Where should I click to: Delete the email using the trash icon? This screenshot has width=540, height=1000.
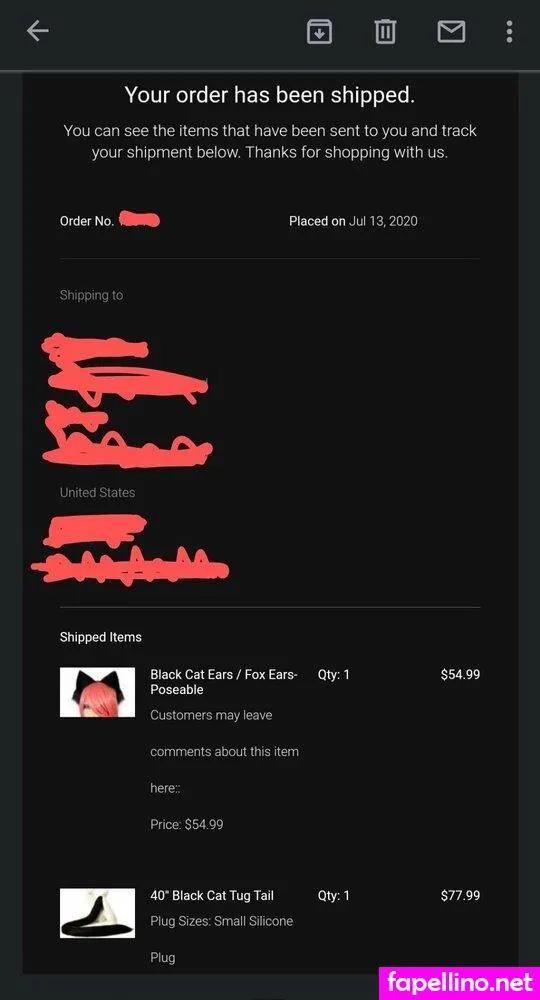(385, 31)
